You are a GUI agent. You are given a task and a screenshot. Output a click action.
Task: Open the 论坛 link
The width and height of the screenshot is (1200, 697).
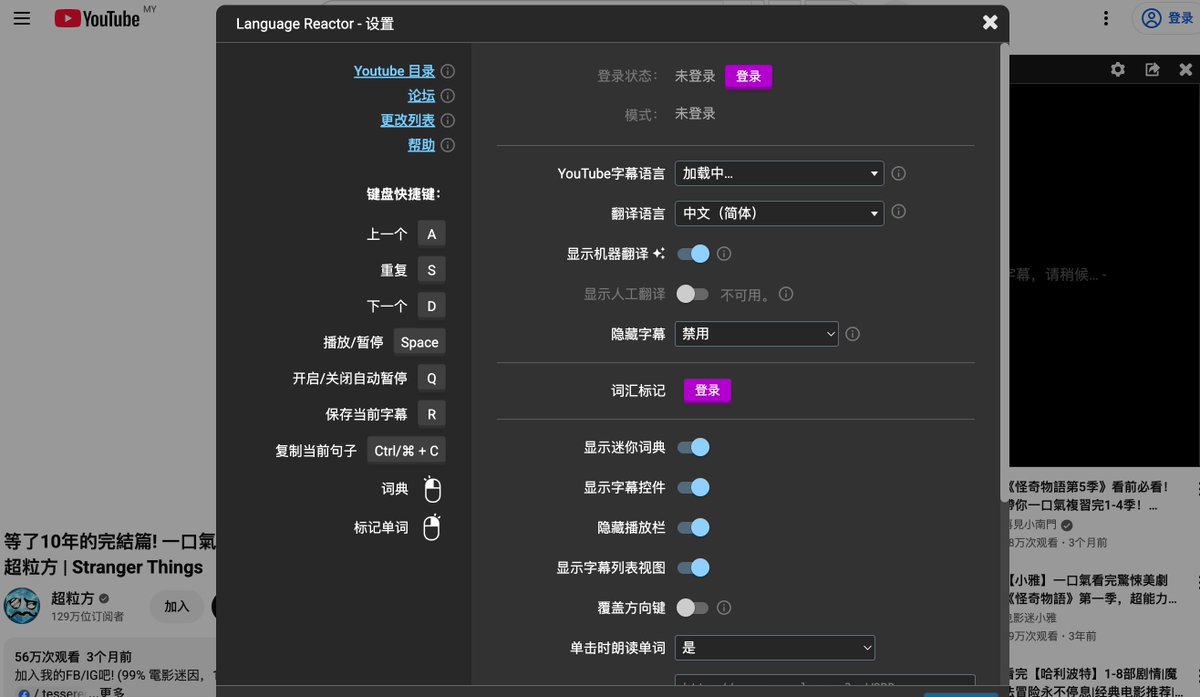pos(421,96)
